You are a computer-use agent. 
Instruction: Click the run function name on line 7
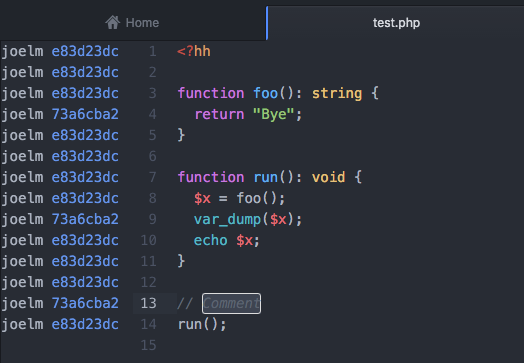[265, 177]
